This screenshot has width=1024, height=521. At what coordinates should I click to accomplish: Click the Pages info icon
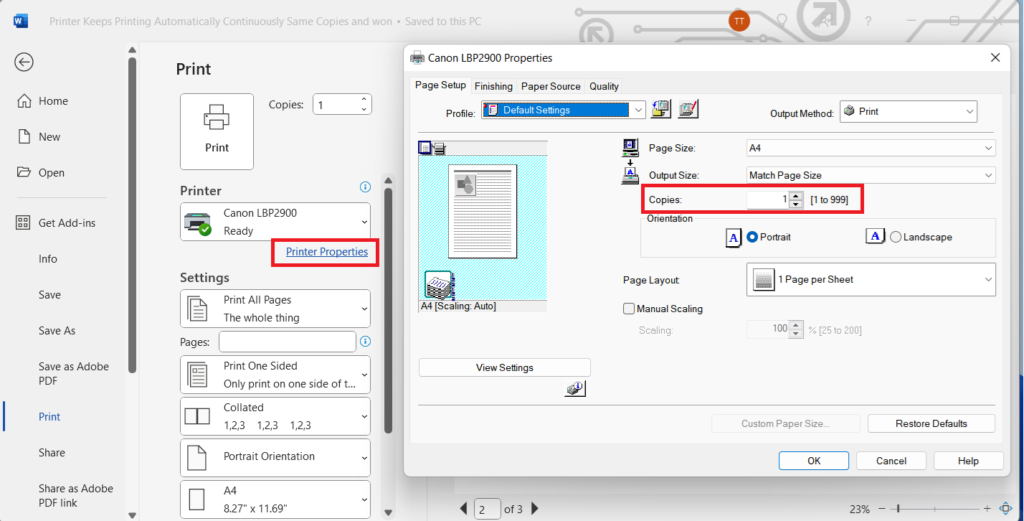tap(365, 341)
